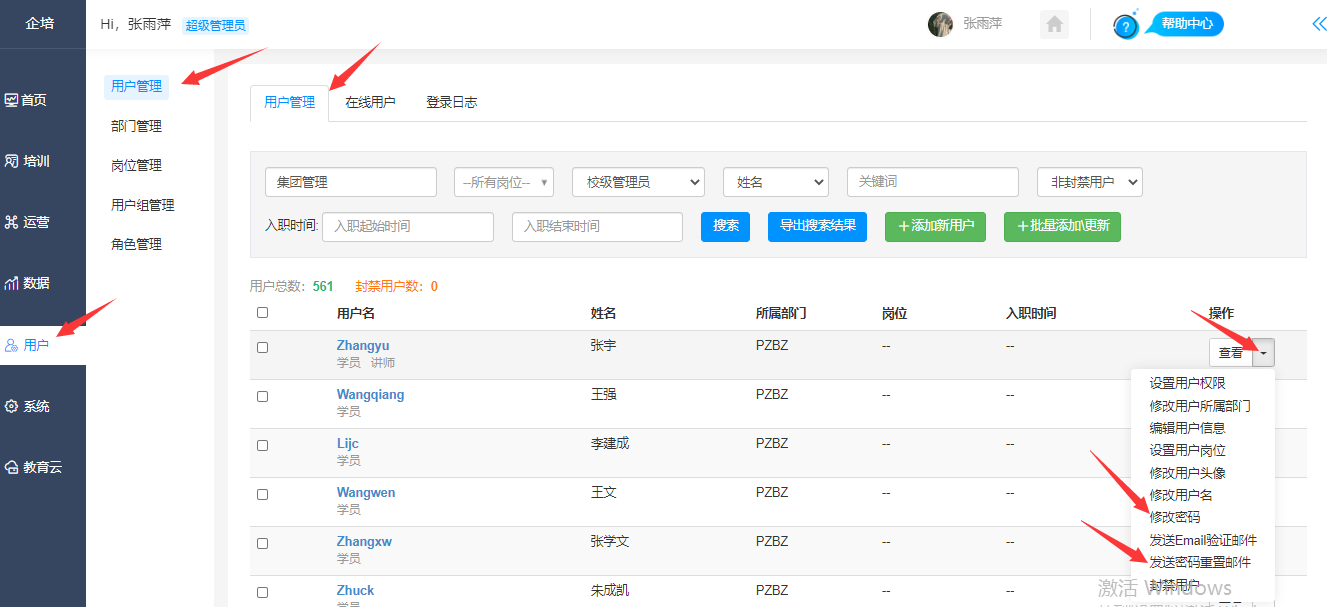Open the 非封禁用户 status dropdown
Image resolution: width=1327 pixels, height=607 pixels.
click(x=1089, y=182)
